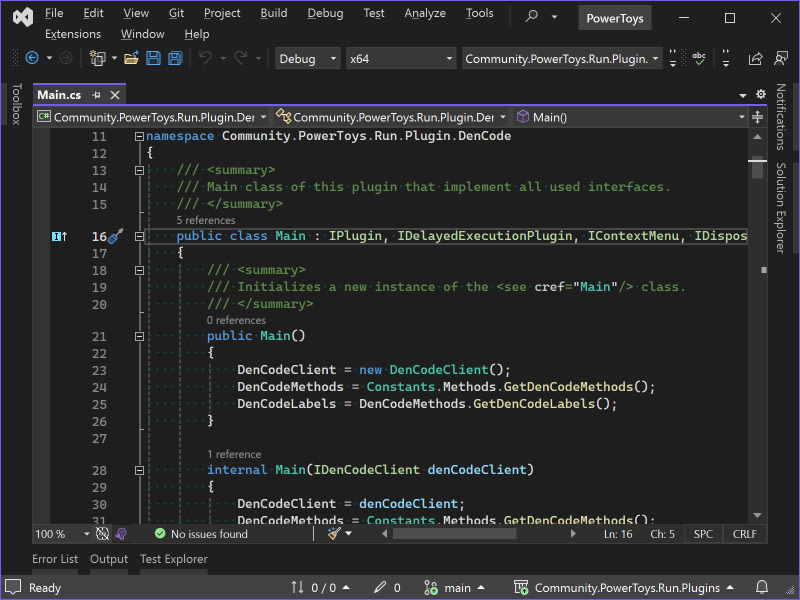Image resolution: width=800 pixels, height=600 pixels.
Task: Click the Navigate Backward arrow icon
Action: point(32,59)
